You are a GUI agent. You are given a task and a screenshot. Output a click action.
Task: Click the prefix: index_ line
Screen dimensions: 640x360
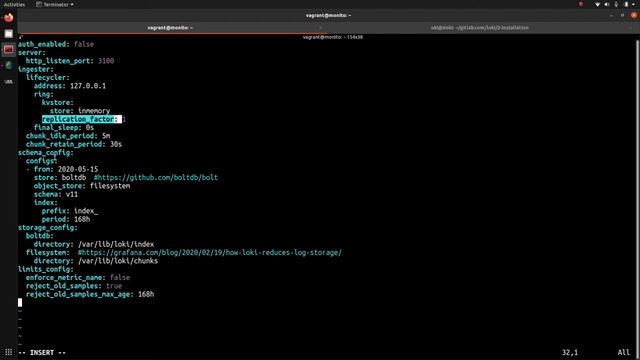(x=70, y=211)
